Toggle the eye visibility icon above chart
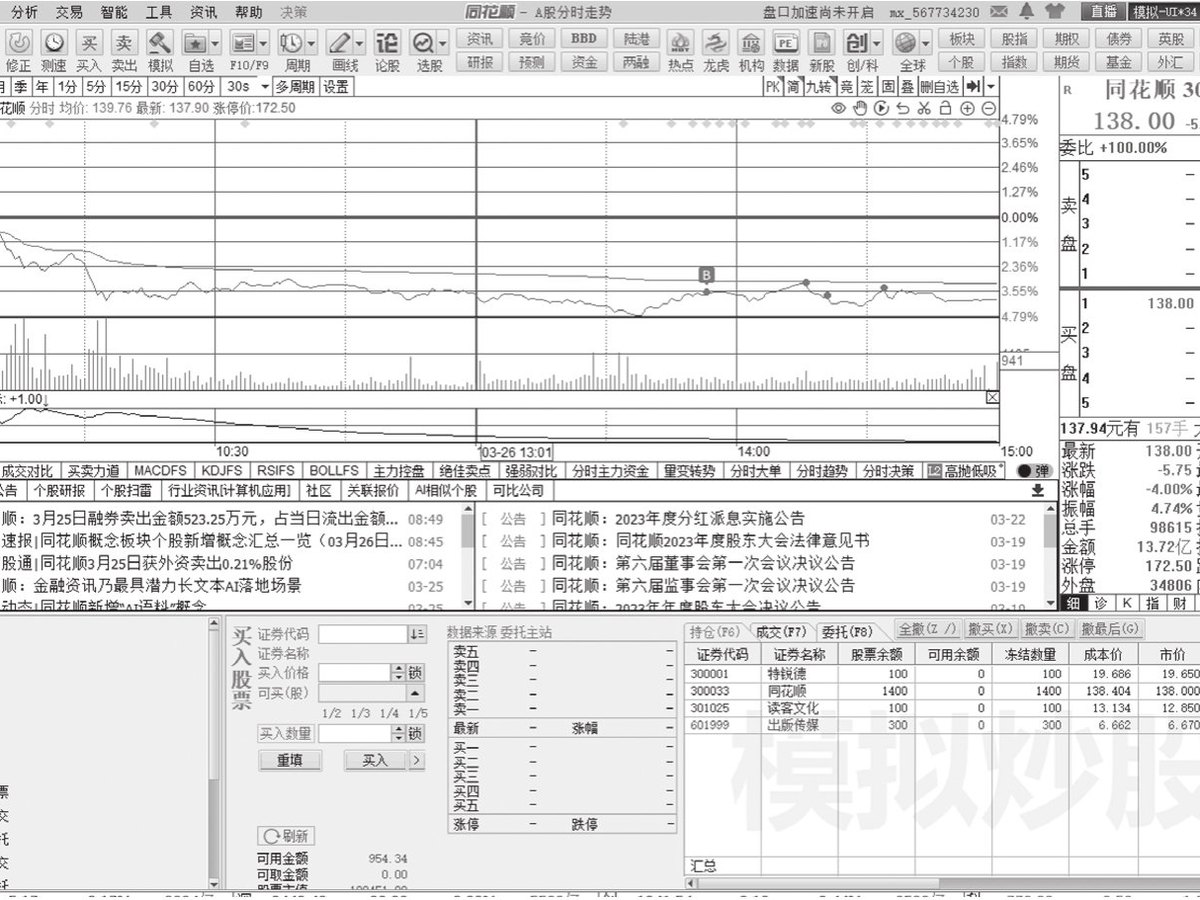Image resolution: width=1200 pixels, height=900 pixels. 838,108
